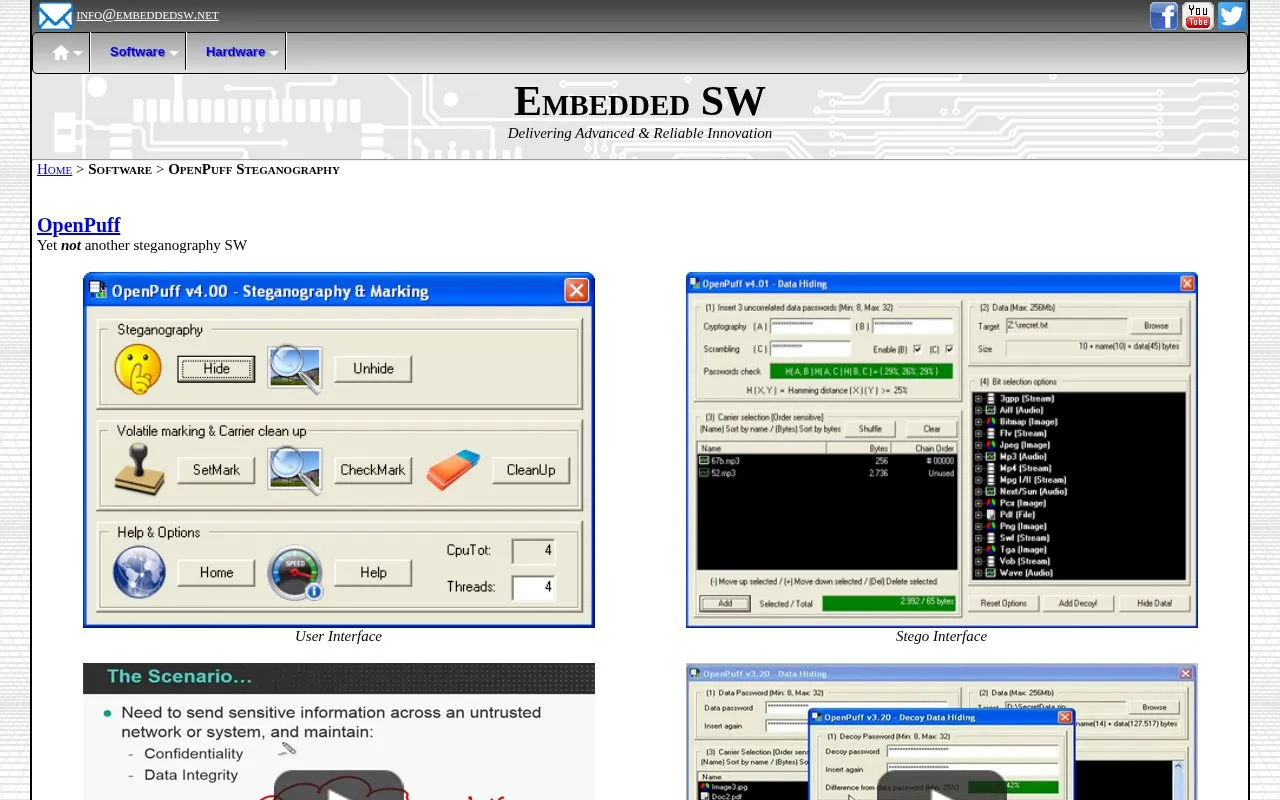Image resolution: width=1280 pixels, height=800 pixels.
Task: Click 'Software' in the breadcrumb trail
Action: [x=120, y=169]
